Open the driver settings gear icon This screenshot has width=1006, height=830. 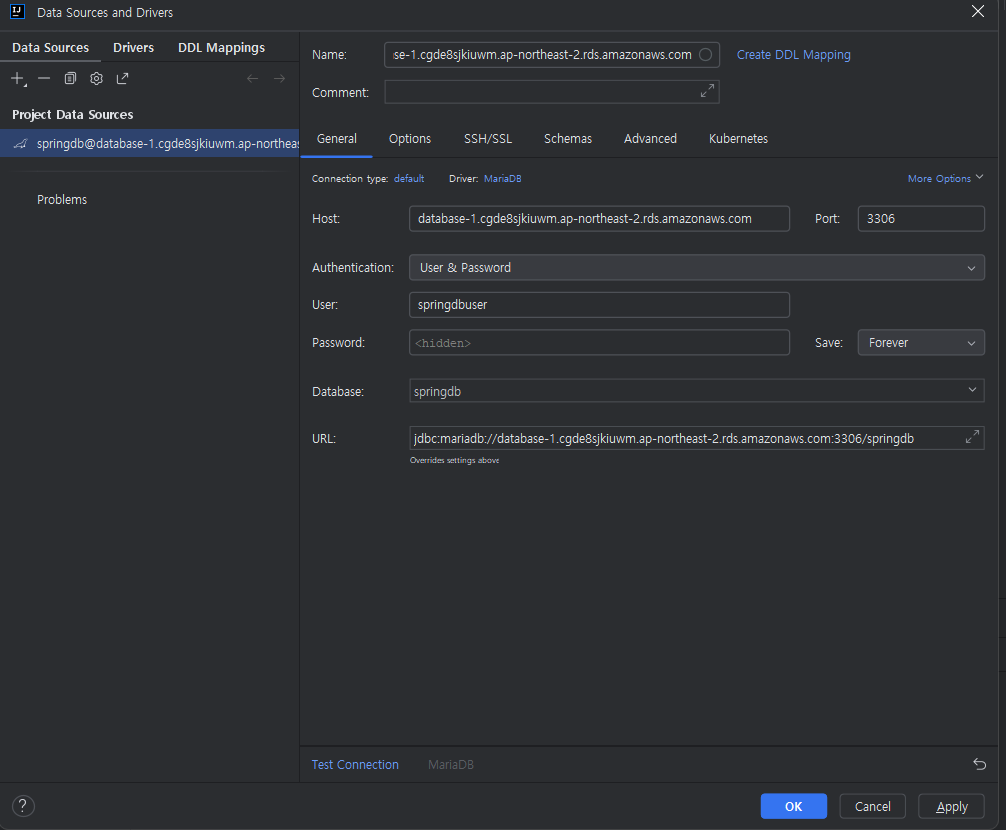[x=96, y=78]
